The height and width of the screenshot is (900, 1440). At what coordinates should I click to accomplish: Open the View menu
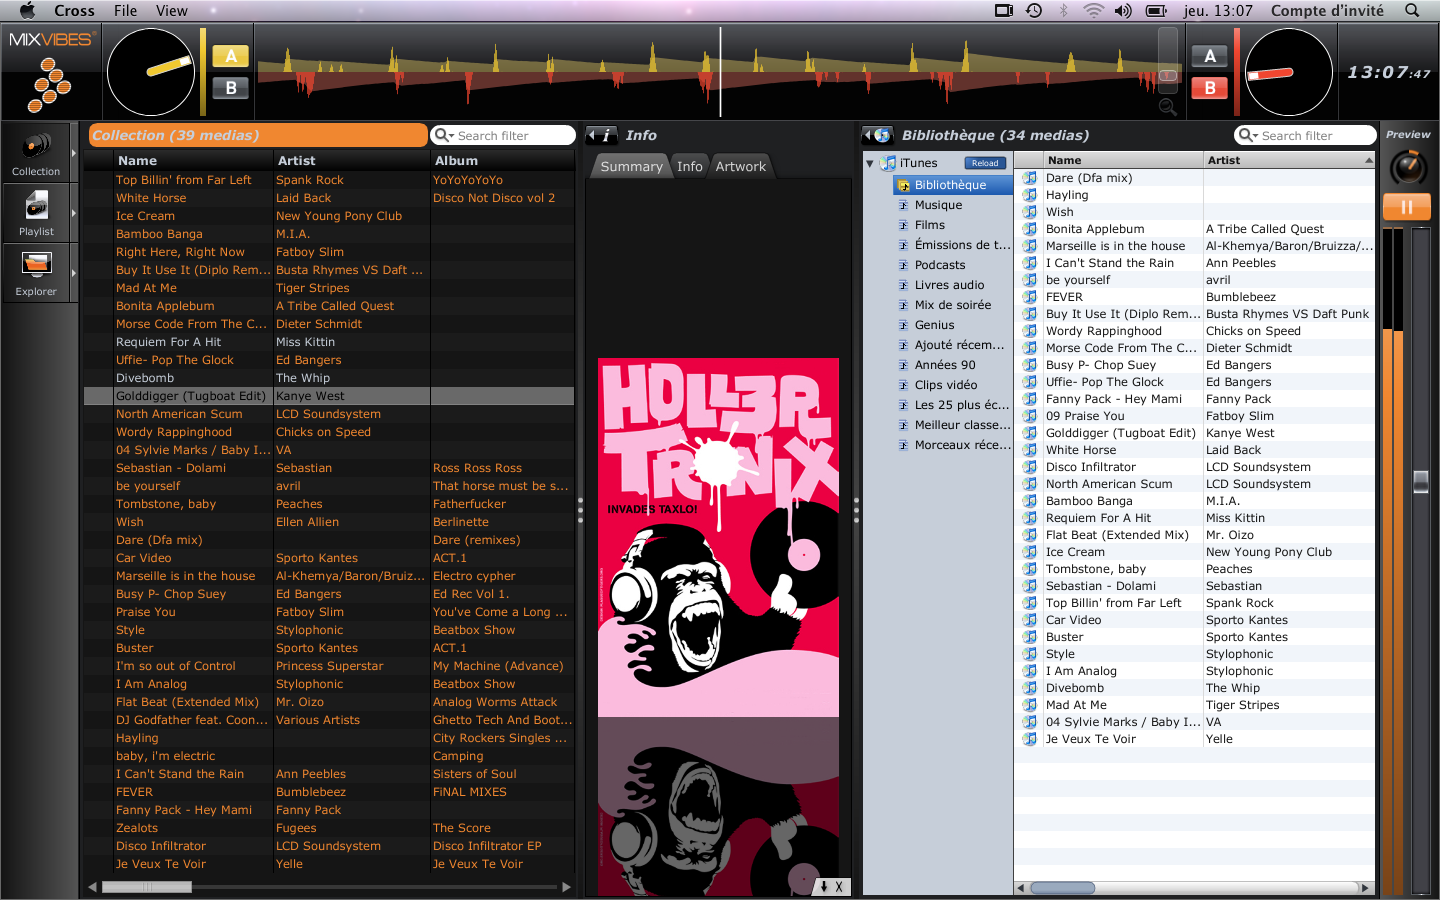(x=171, y=10)
